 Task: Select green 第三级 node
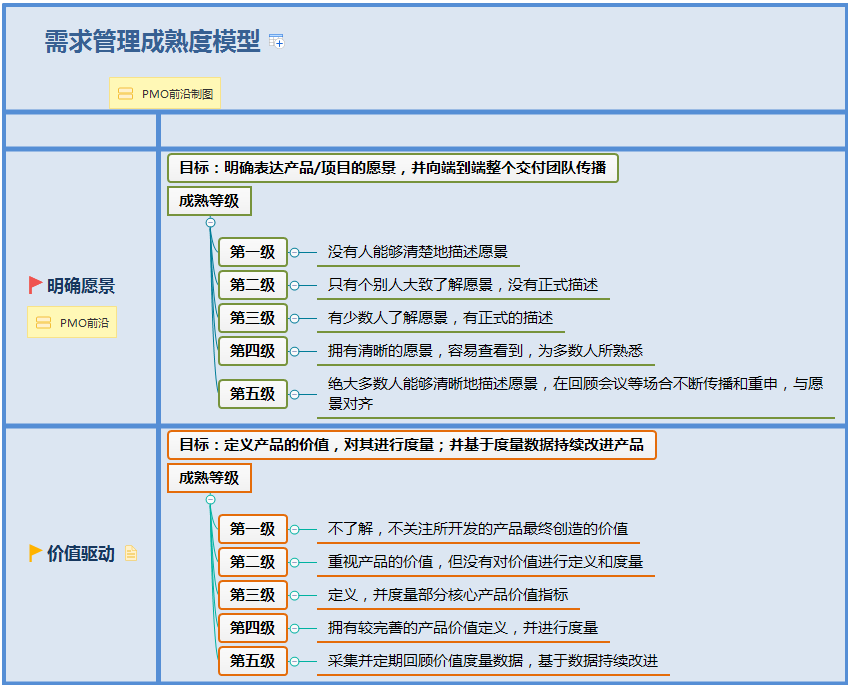tap(252, 318)
